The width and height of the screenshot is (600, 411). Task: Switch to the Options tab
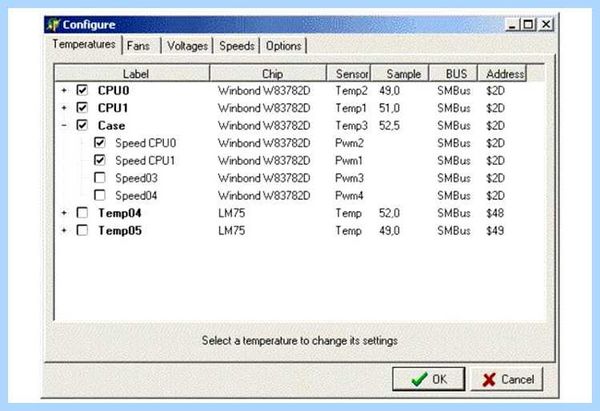283,46
